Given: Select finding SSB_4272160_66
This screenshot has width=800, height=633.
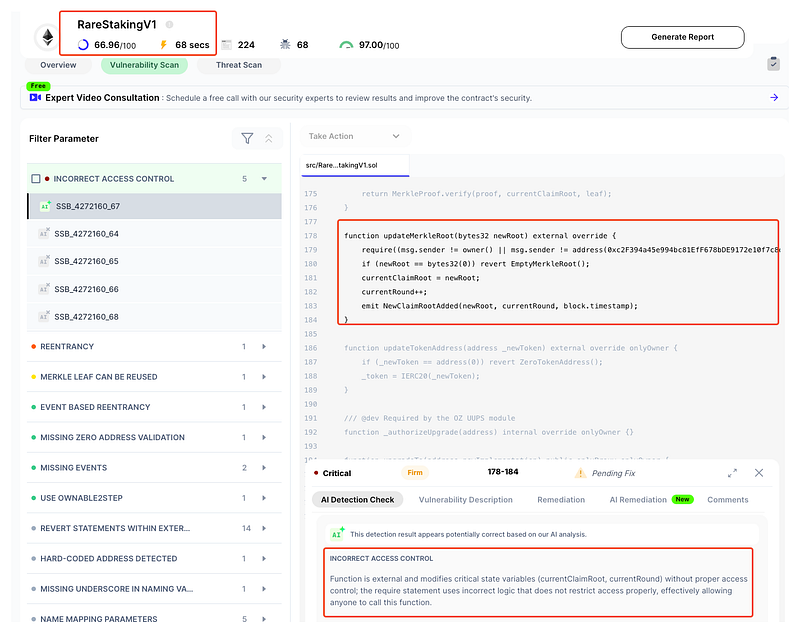Looking at the screenshot, I should pyautogui.click(x=87, y=289).
